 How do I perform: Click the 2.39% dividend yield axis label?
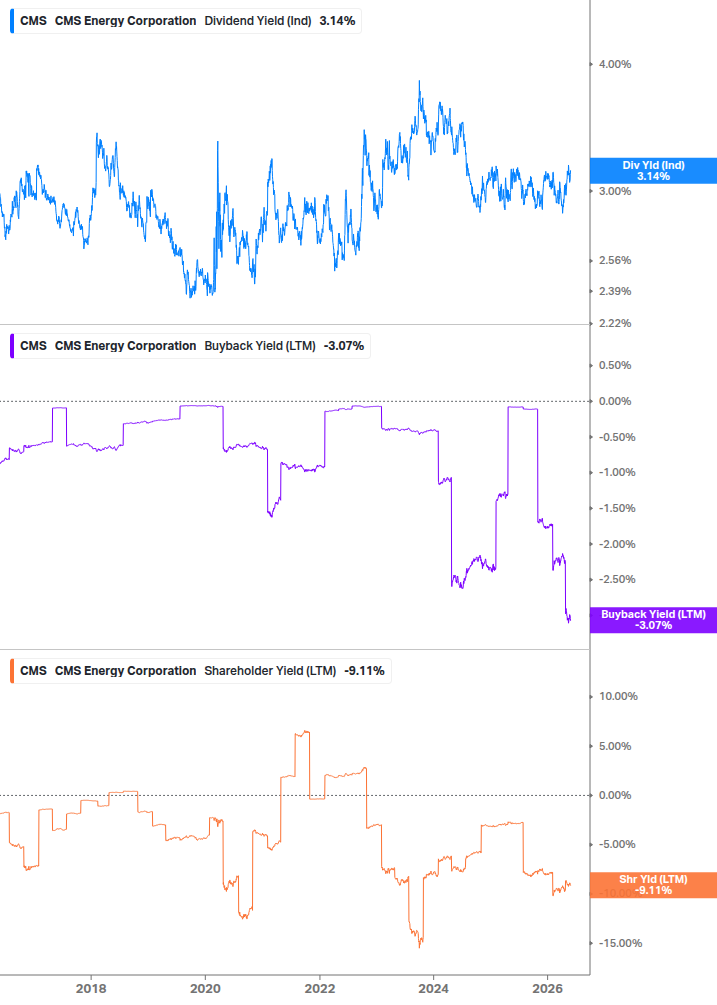(x=614, y=291)
